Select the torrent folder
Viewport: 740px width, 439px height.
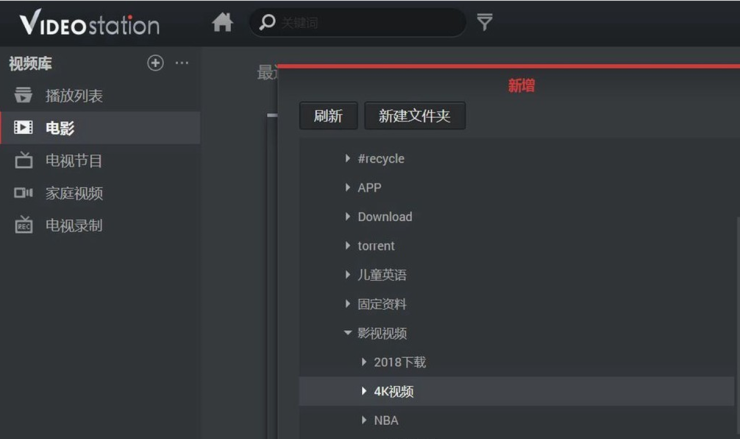point(376,246)
